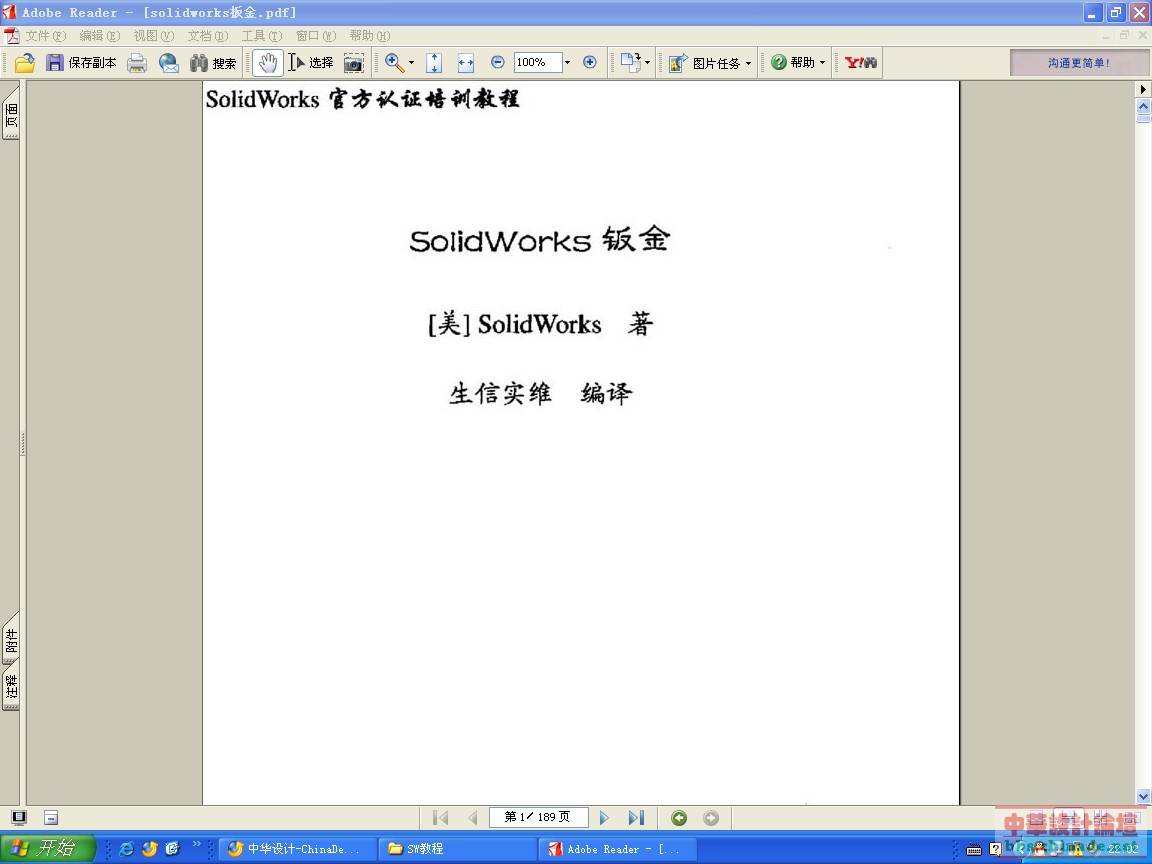This screenshot has width=1152, height=864.
Task: Click the Open file folder icon
Action: pos(24,63)
